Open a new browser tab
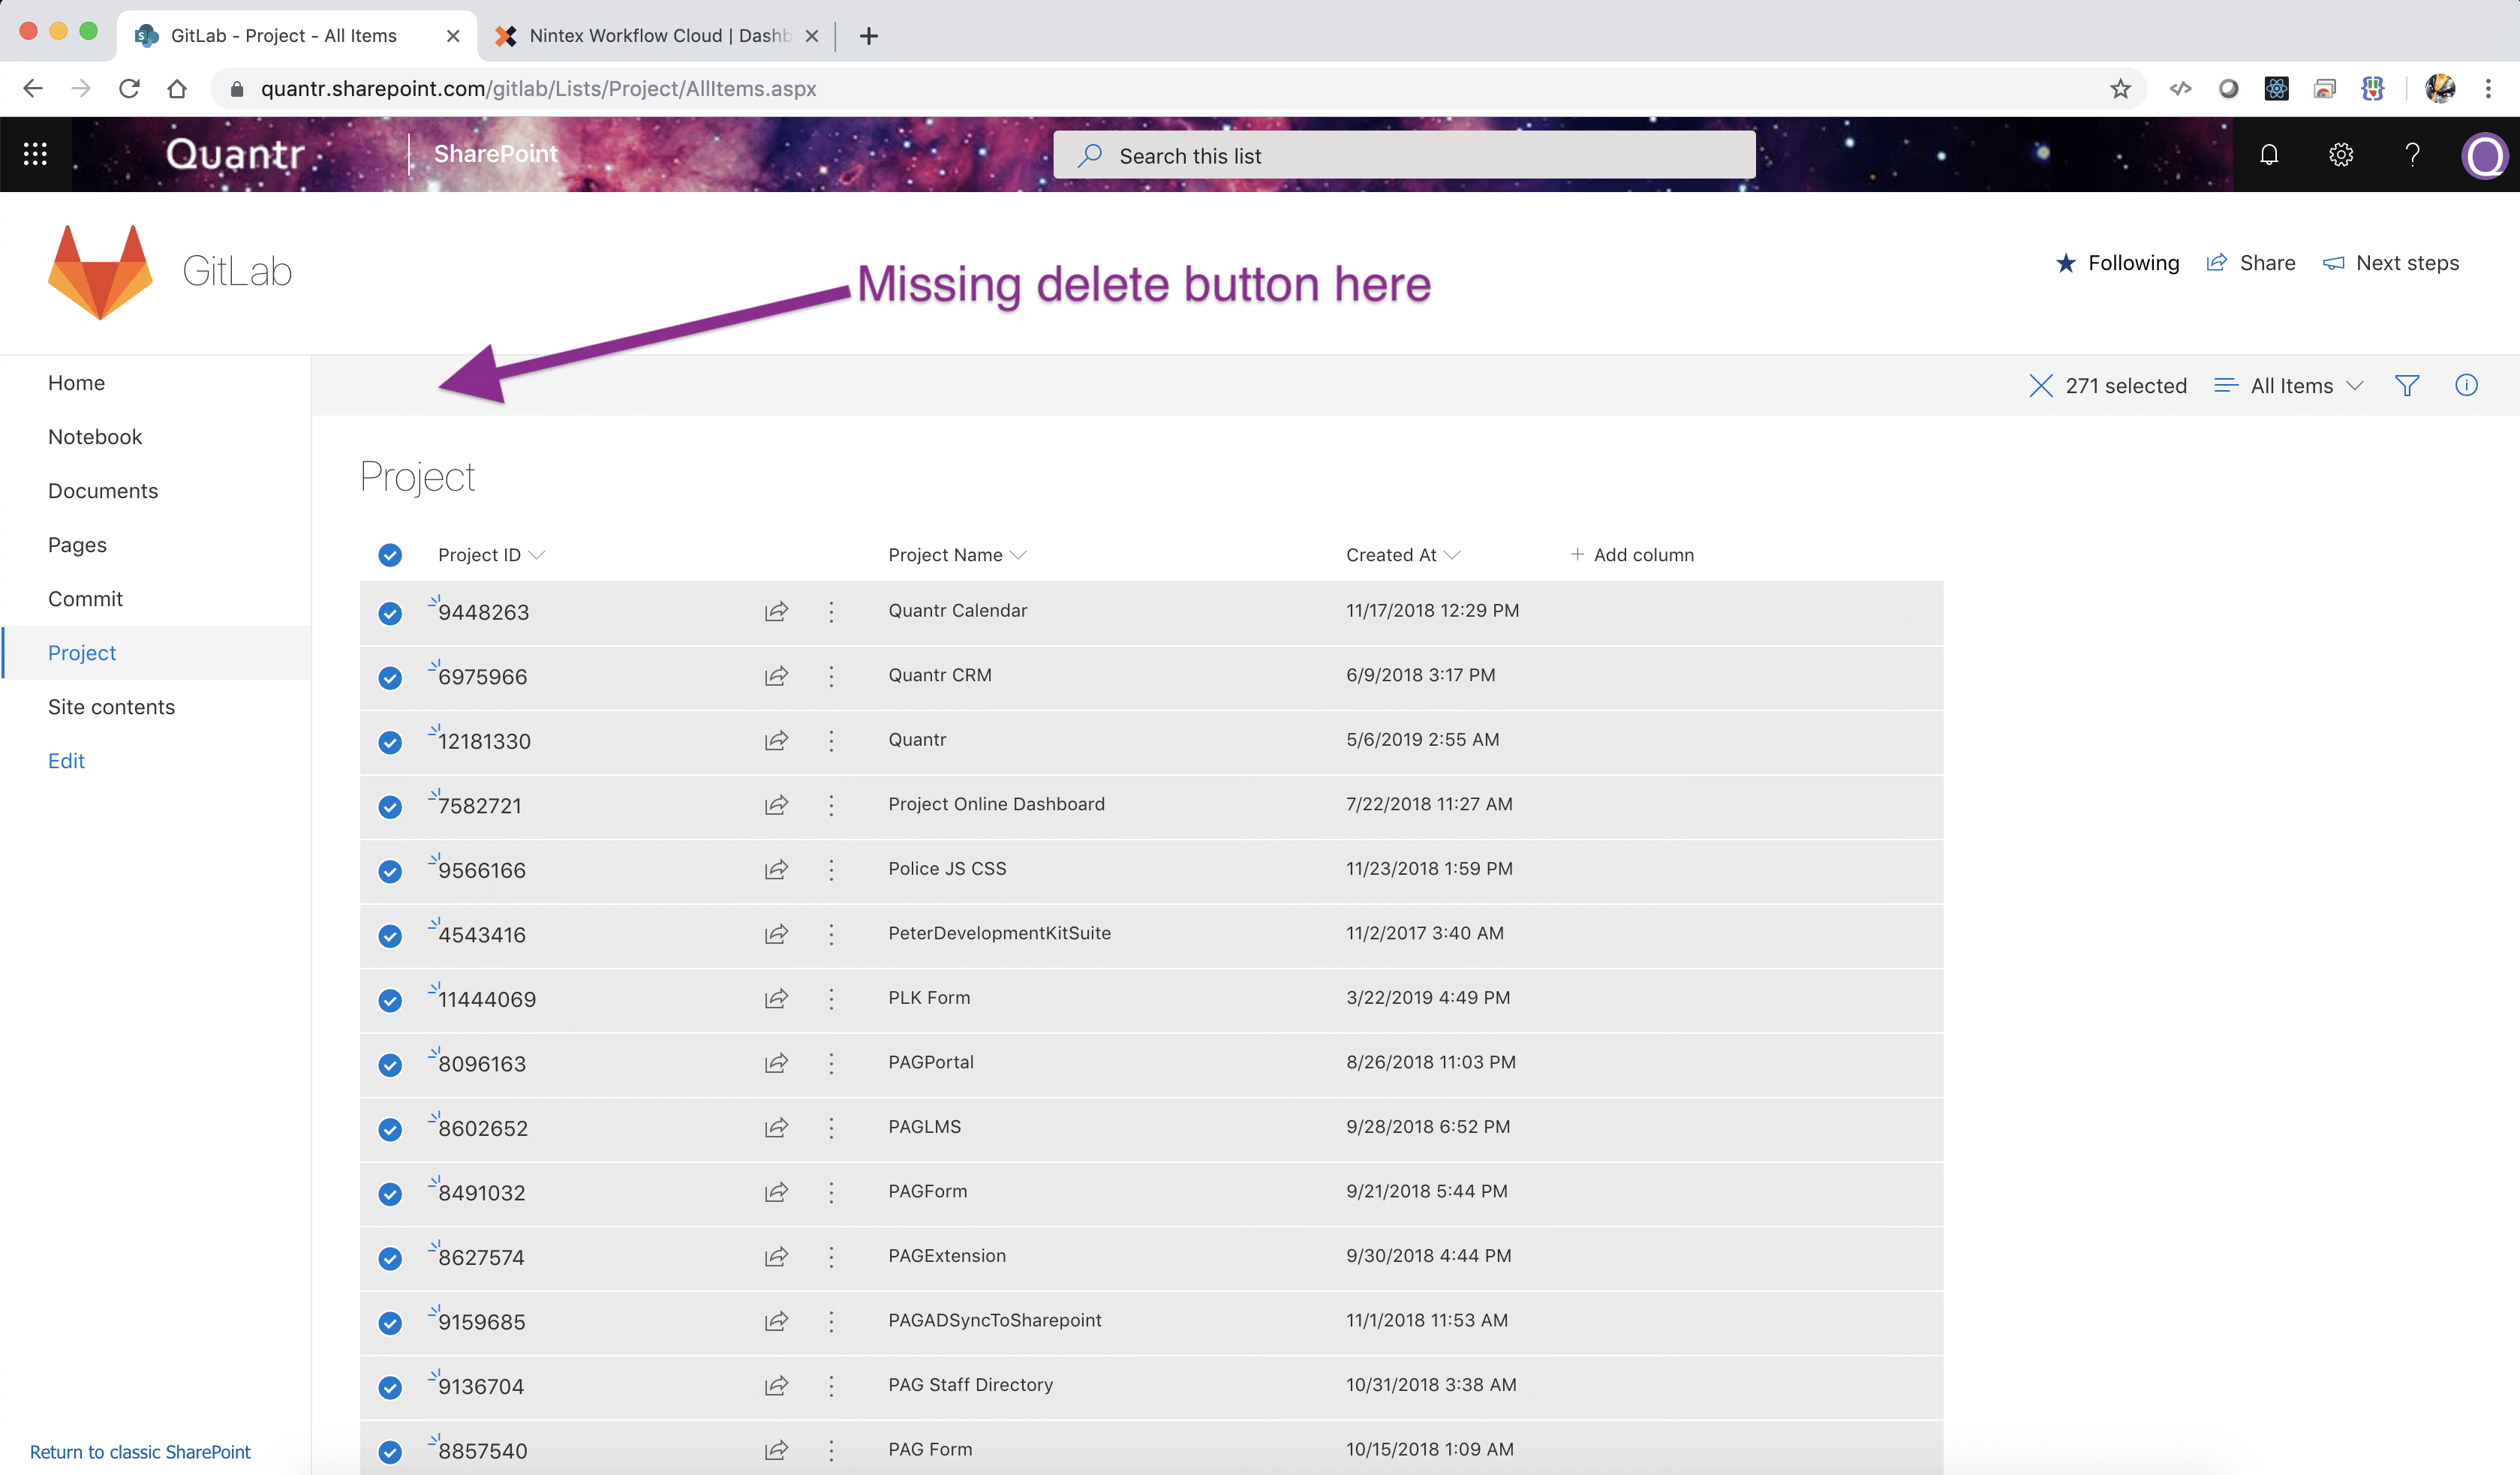The height and width of the screenshot is (1475, 2520). click(x=869, y=36)
